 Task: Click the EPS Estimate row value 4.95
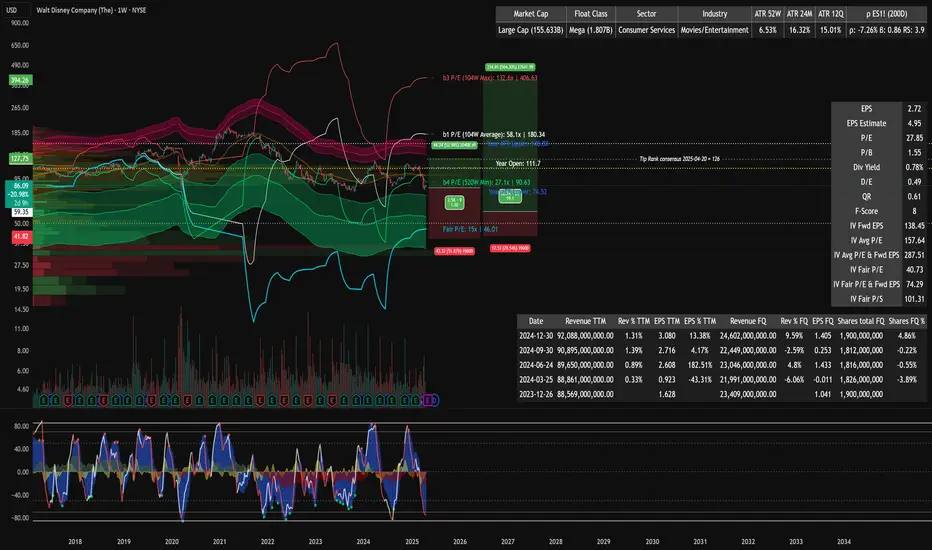coord(914,123)
